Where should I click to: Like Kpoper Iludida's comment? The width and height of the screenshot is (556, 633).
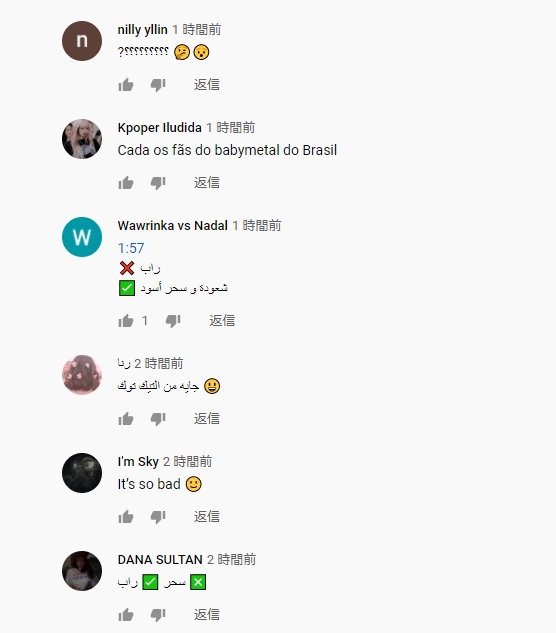[126, 183]
